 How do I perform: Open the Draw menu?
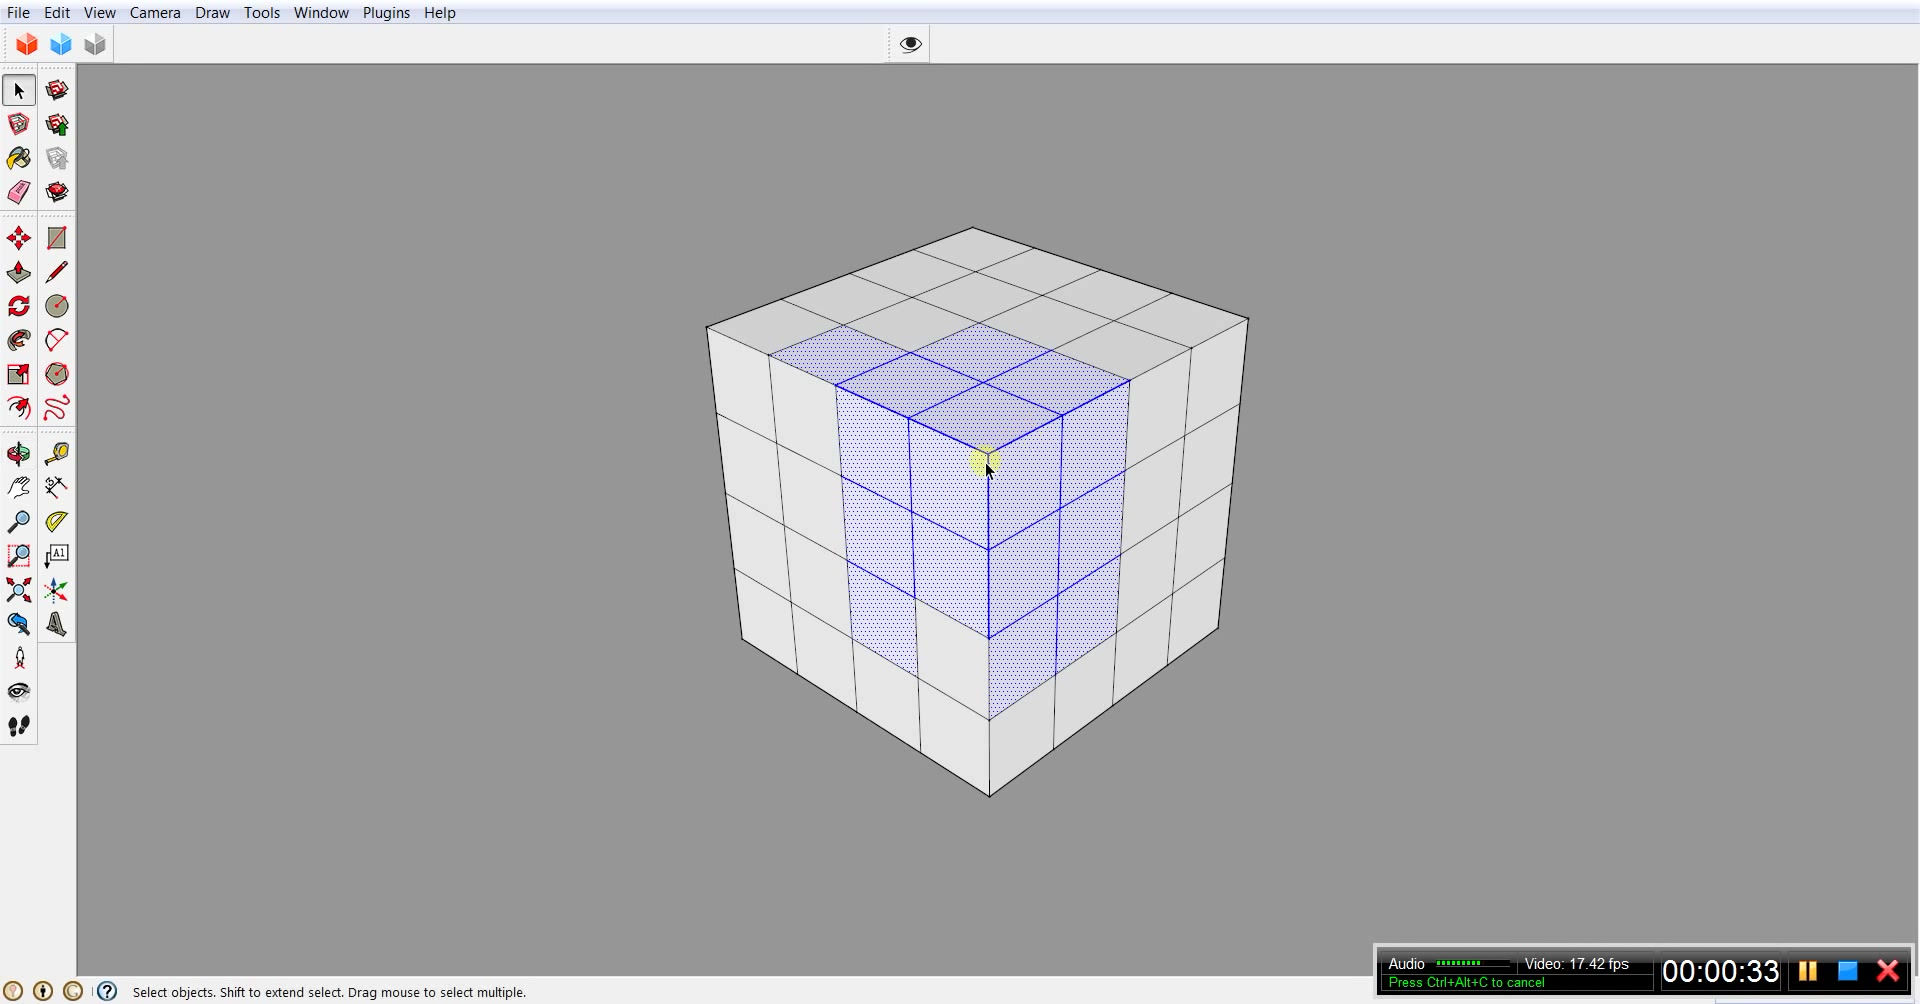click(x=212, y=13)
